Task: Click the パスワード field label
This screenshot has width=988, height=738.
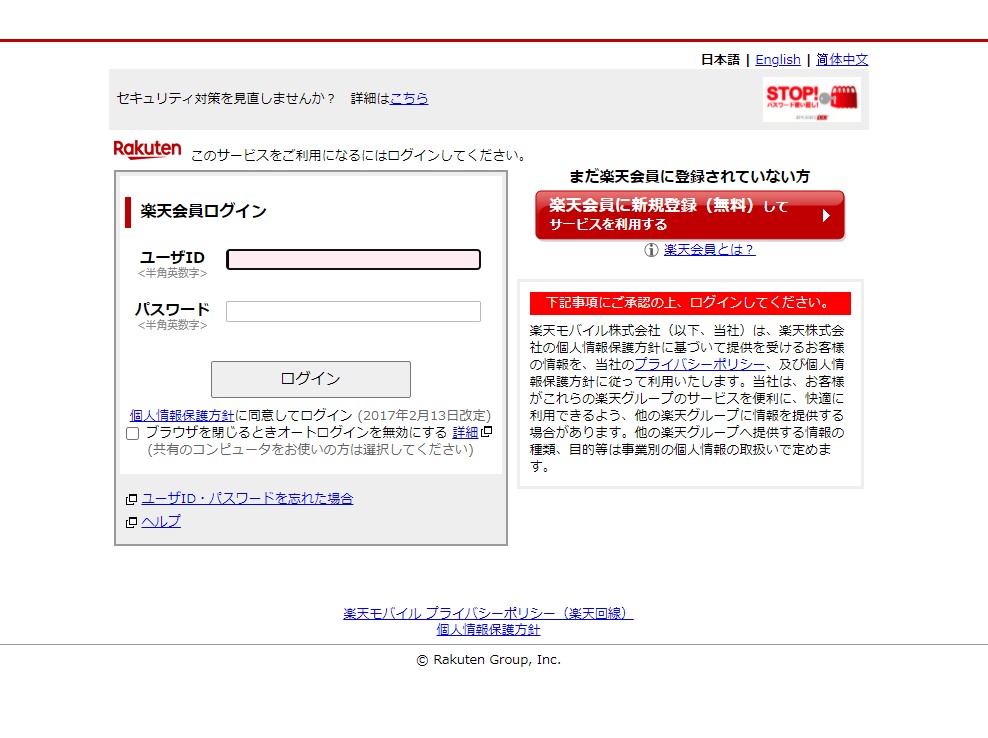Action: click(172, 309)
